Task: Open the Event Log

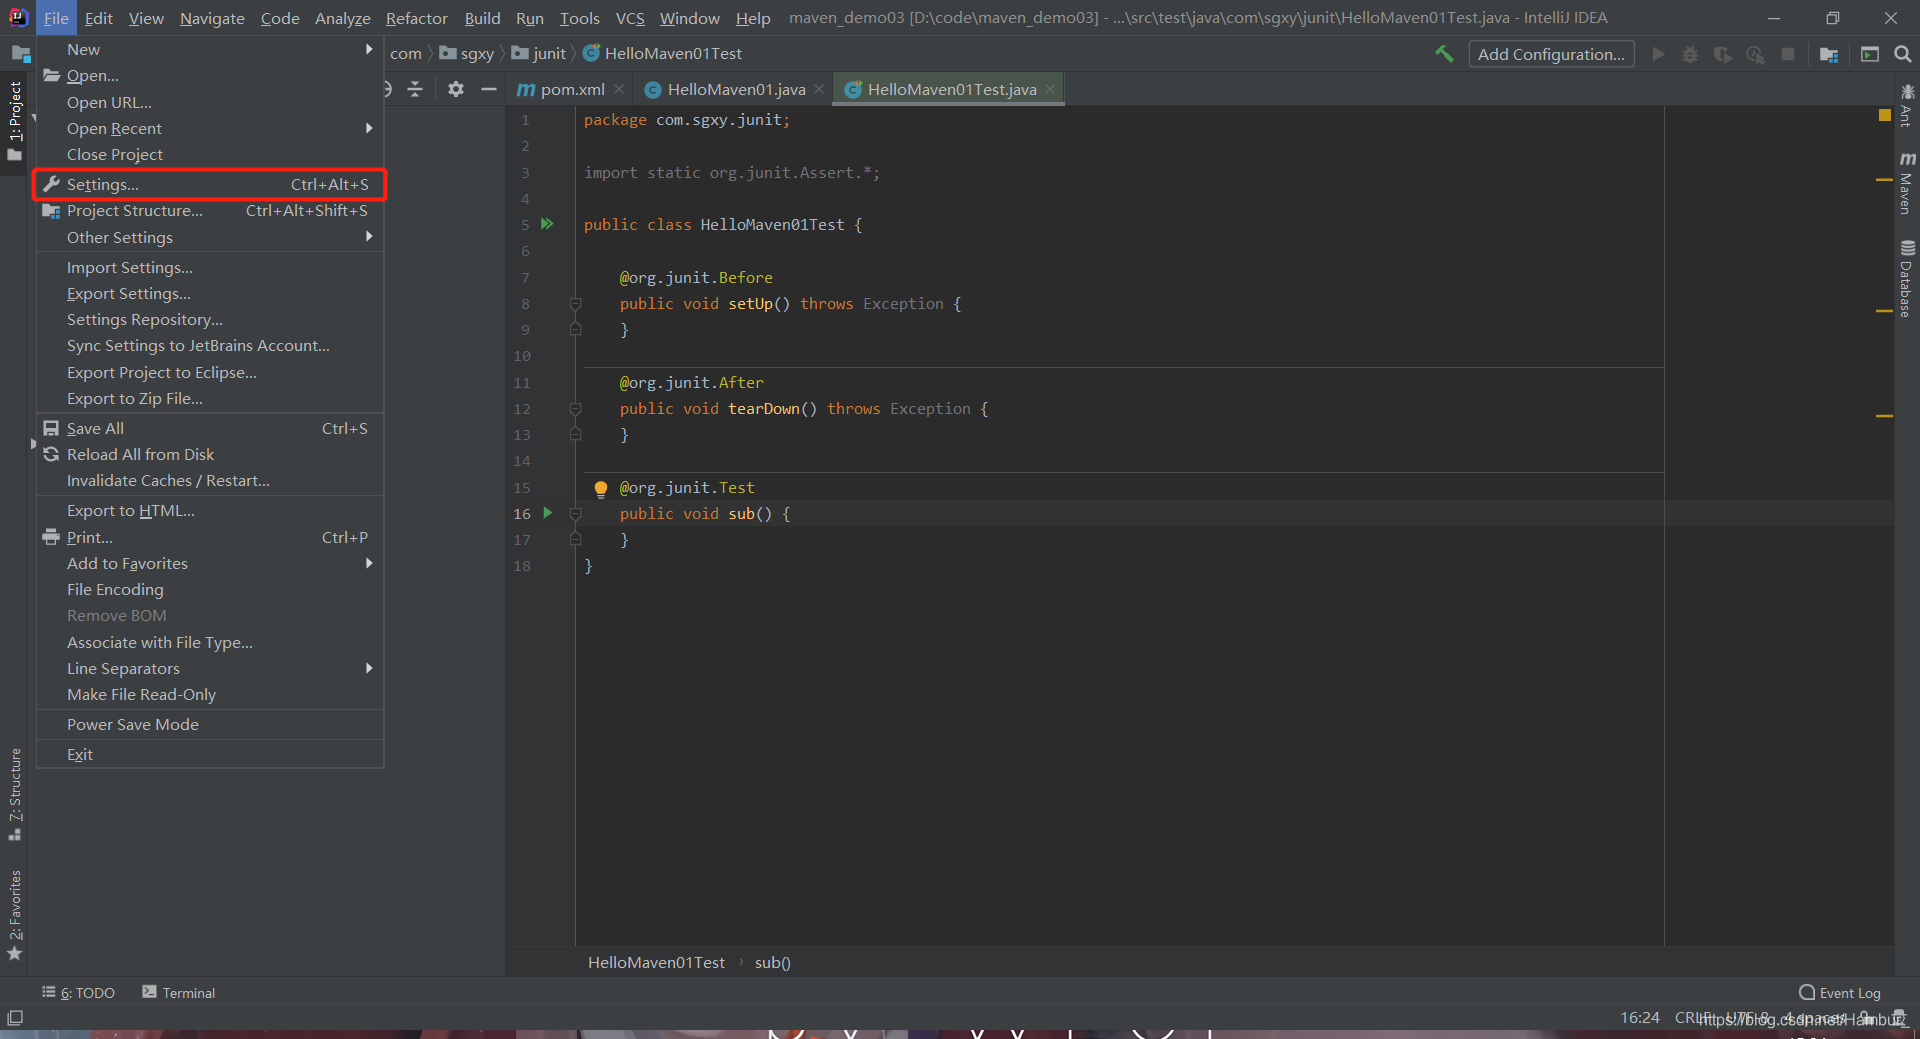Action: click(1840, 992)
